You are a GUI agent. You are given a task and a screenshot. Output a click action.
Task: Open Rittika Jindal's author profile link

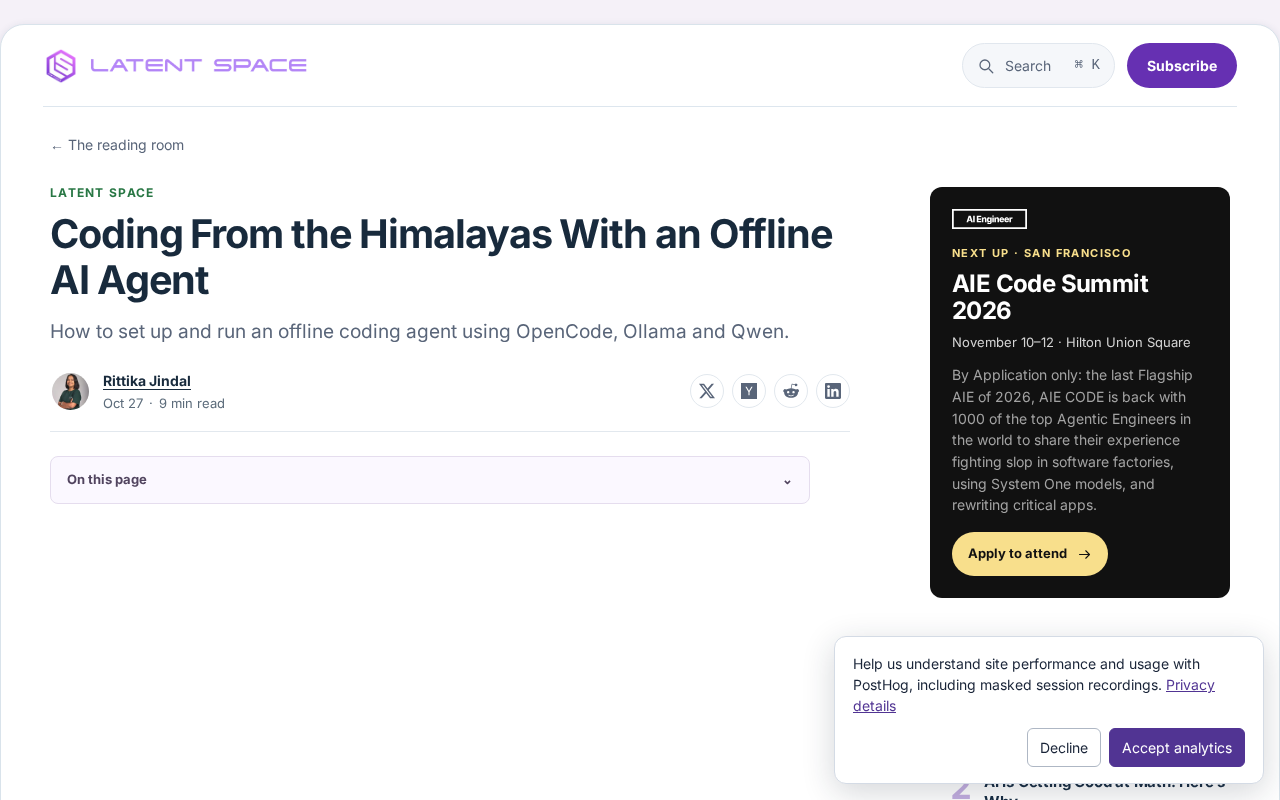tap(147, 381)
